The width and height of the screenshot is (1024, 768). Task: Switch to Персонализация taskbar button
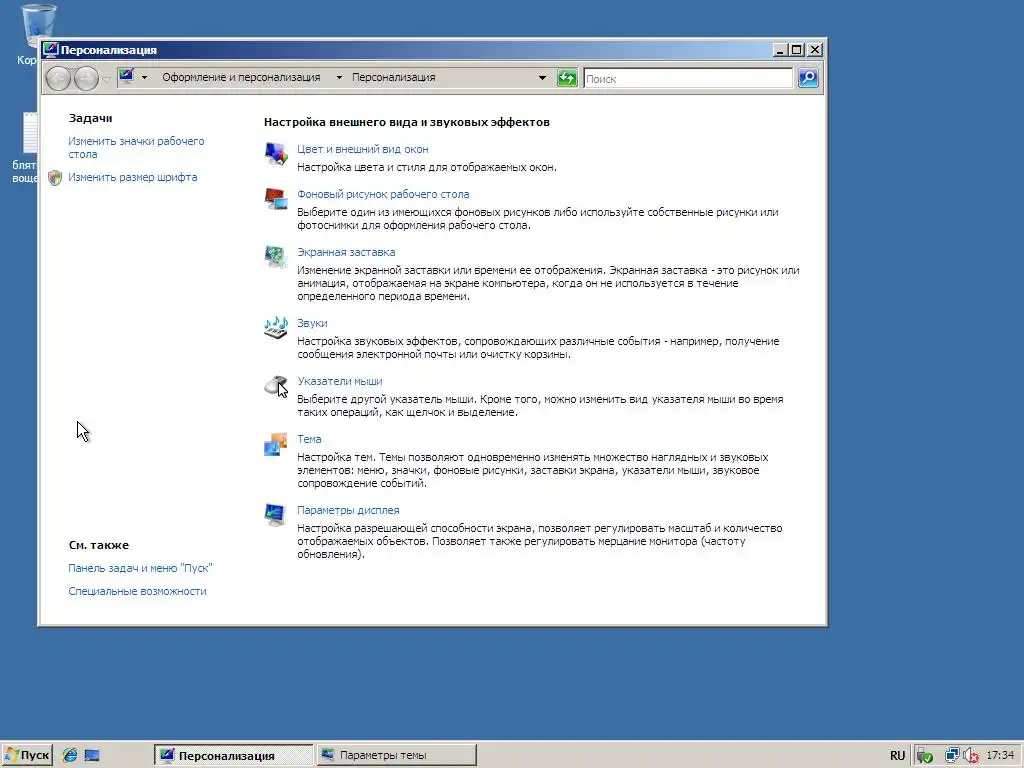[x=234, y=756]
